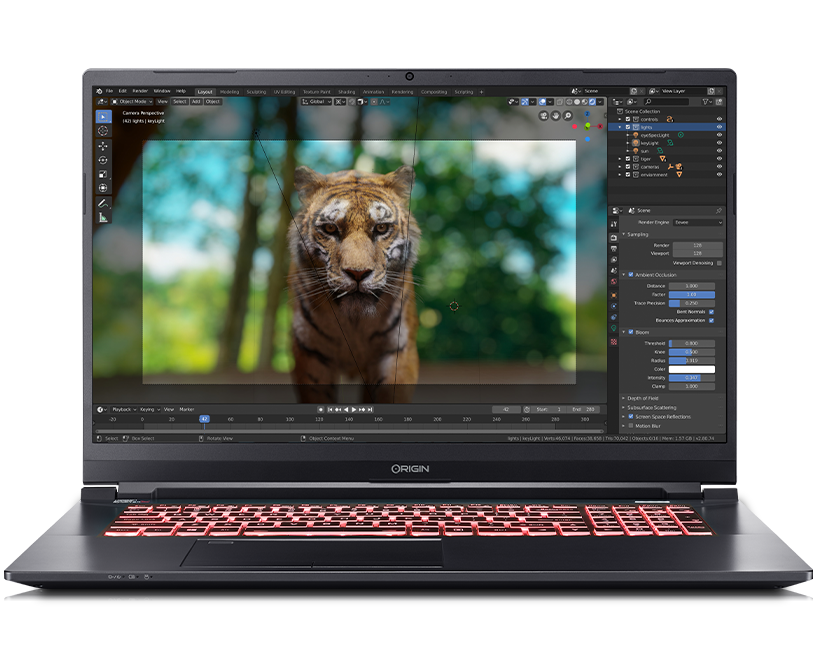819x650 pixels.
Task: Open the viewport Object menu button
Action: [x=213, y=102]
